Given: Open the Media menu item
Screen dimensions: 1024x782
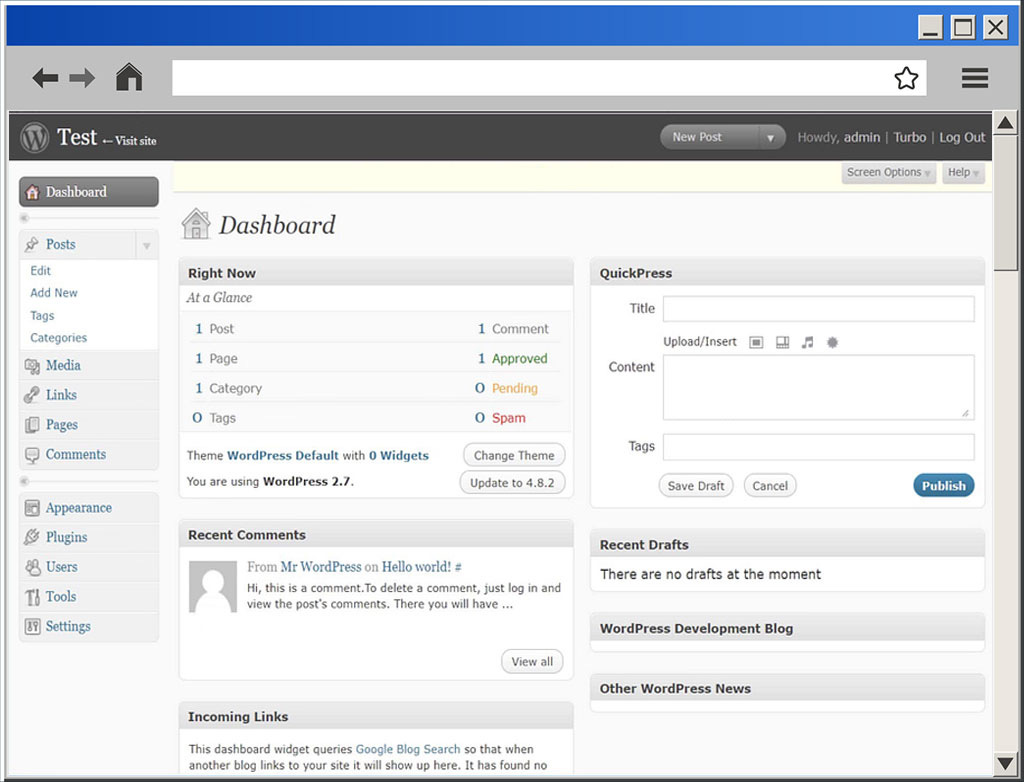Looking at the screenshot, I should [89, 366].
